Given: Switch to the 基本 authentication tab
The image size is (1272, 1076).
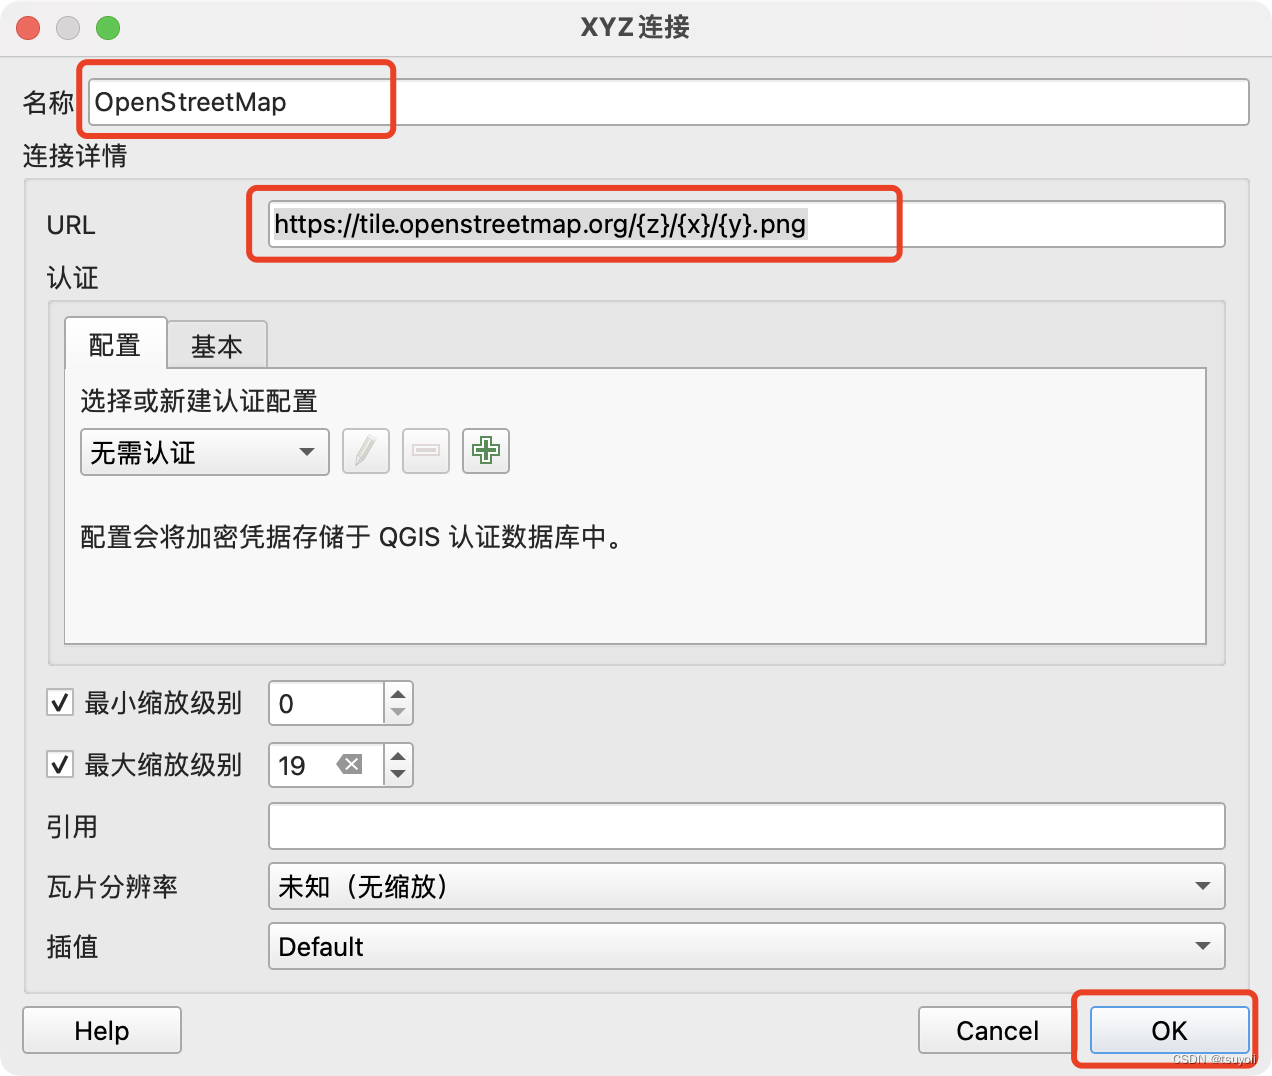Looking at the screenshot, I should (x=217, y=346).
